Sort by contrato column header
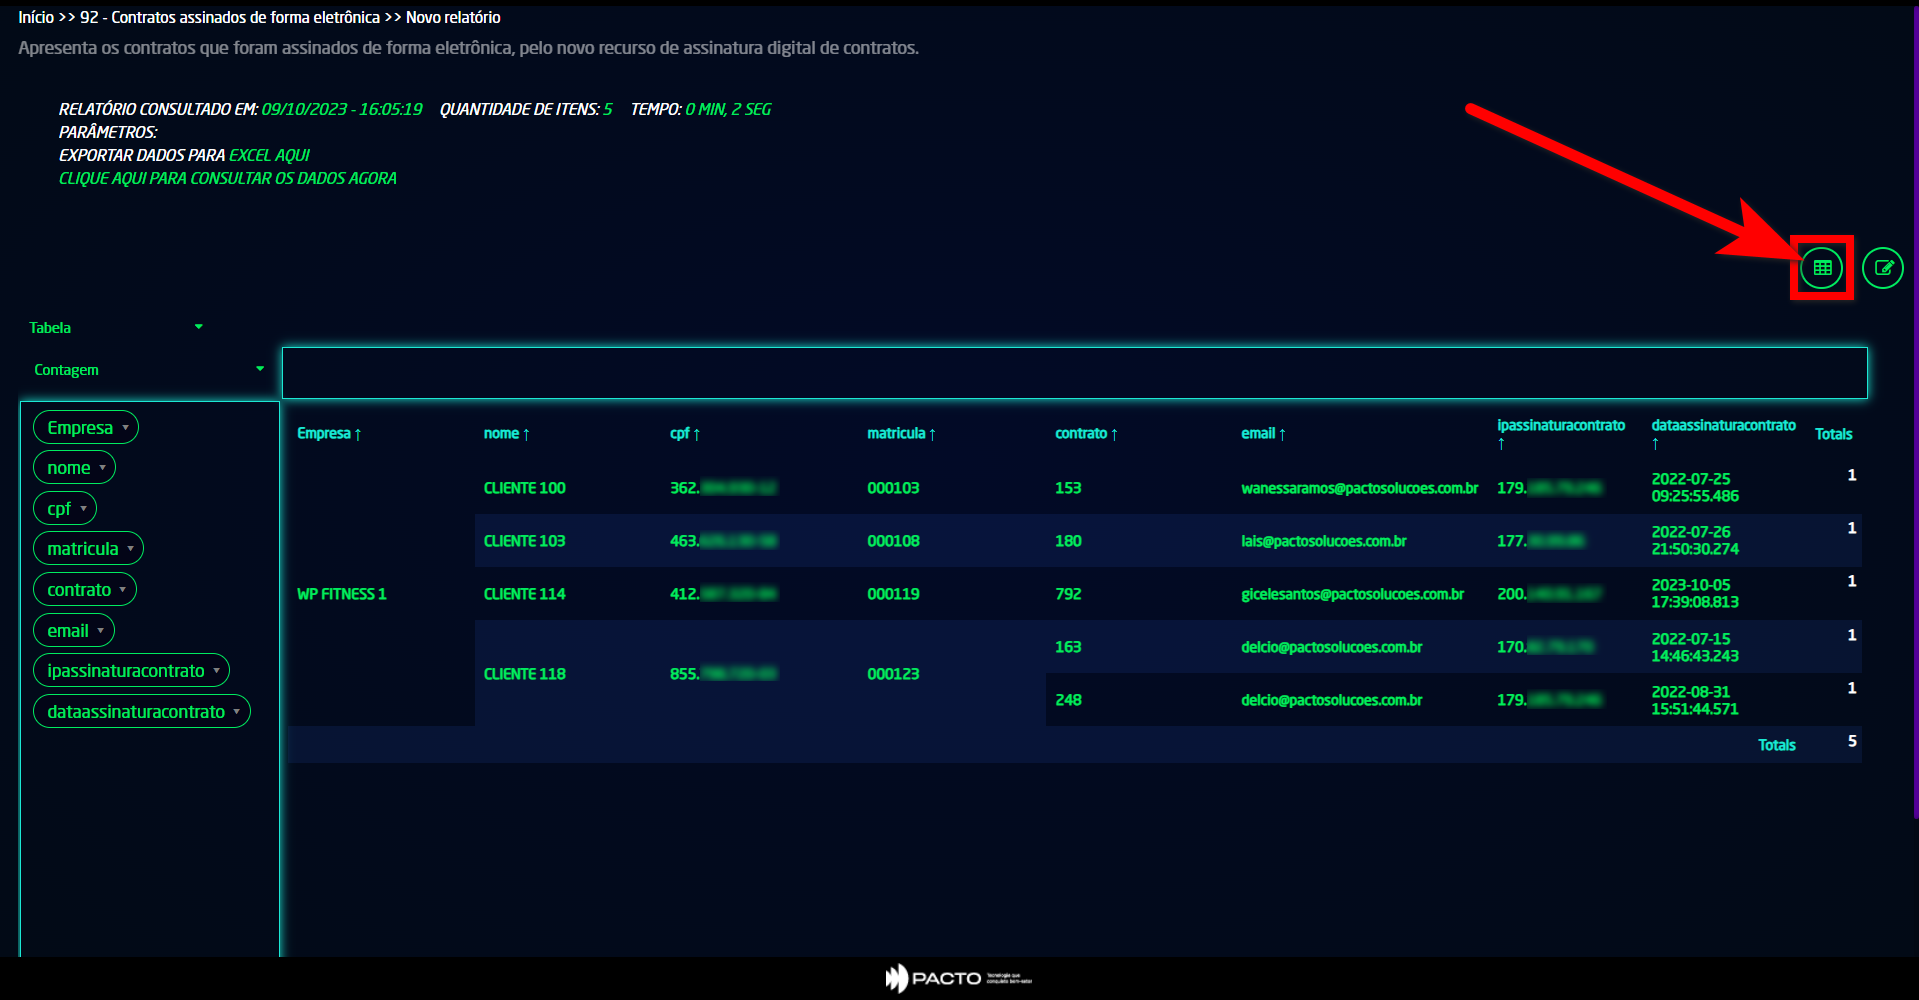 coord(1085,434)
